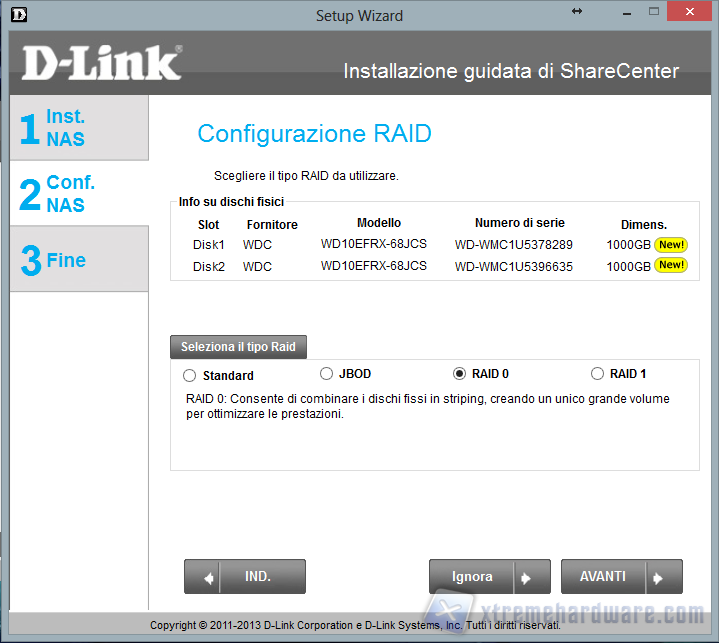Click the New! badge for Disk1
719x643 pixels.
[671, 244]
